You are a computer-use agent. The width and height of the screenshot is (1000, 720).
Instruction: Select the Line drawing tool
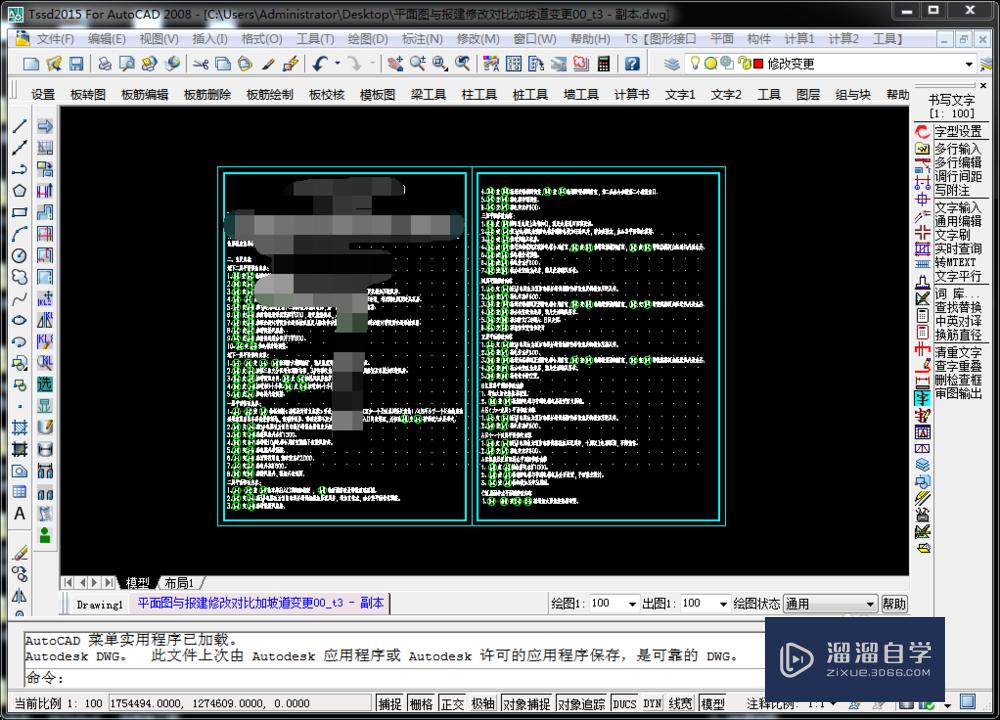pyautogui.click(x=22, y=126)
